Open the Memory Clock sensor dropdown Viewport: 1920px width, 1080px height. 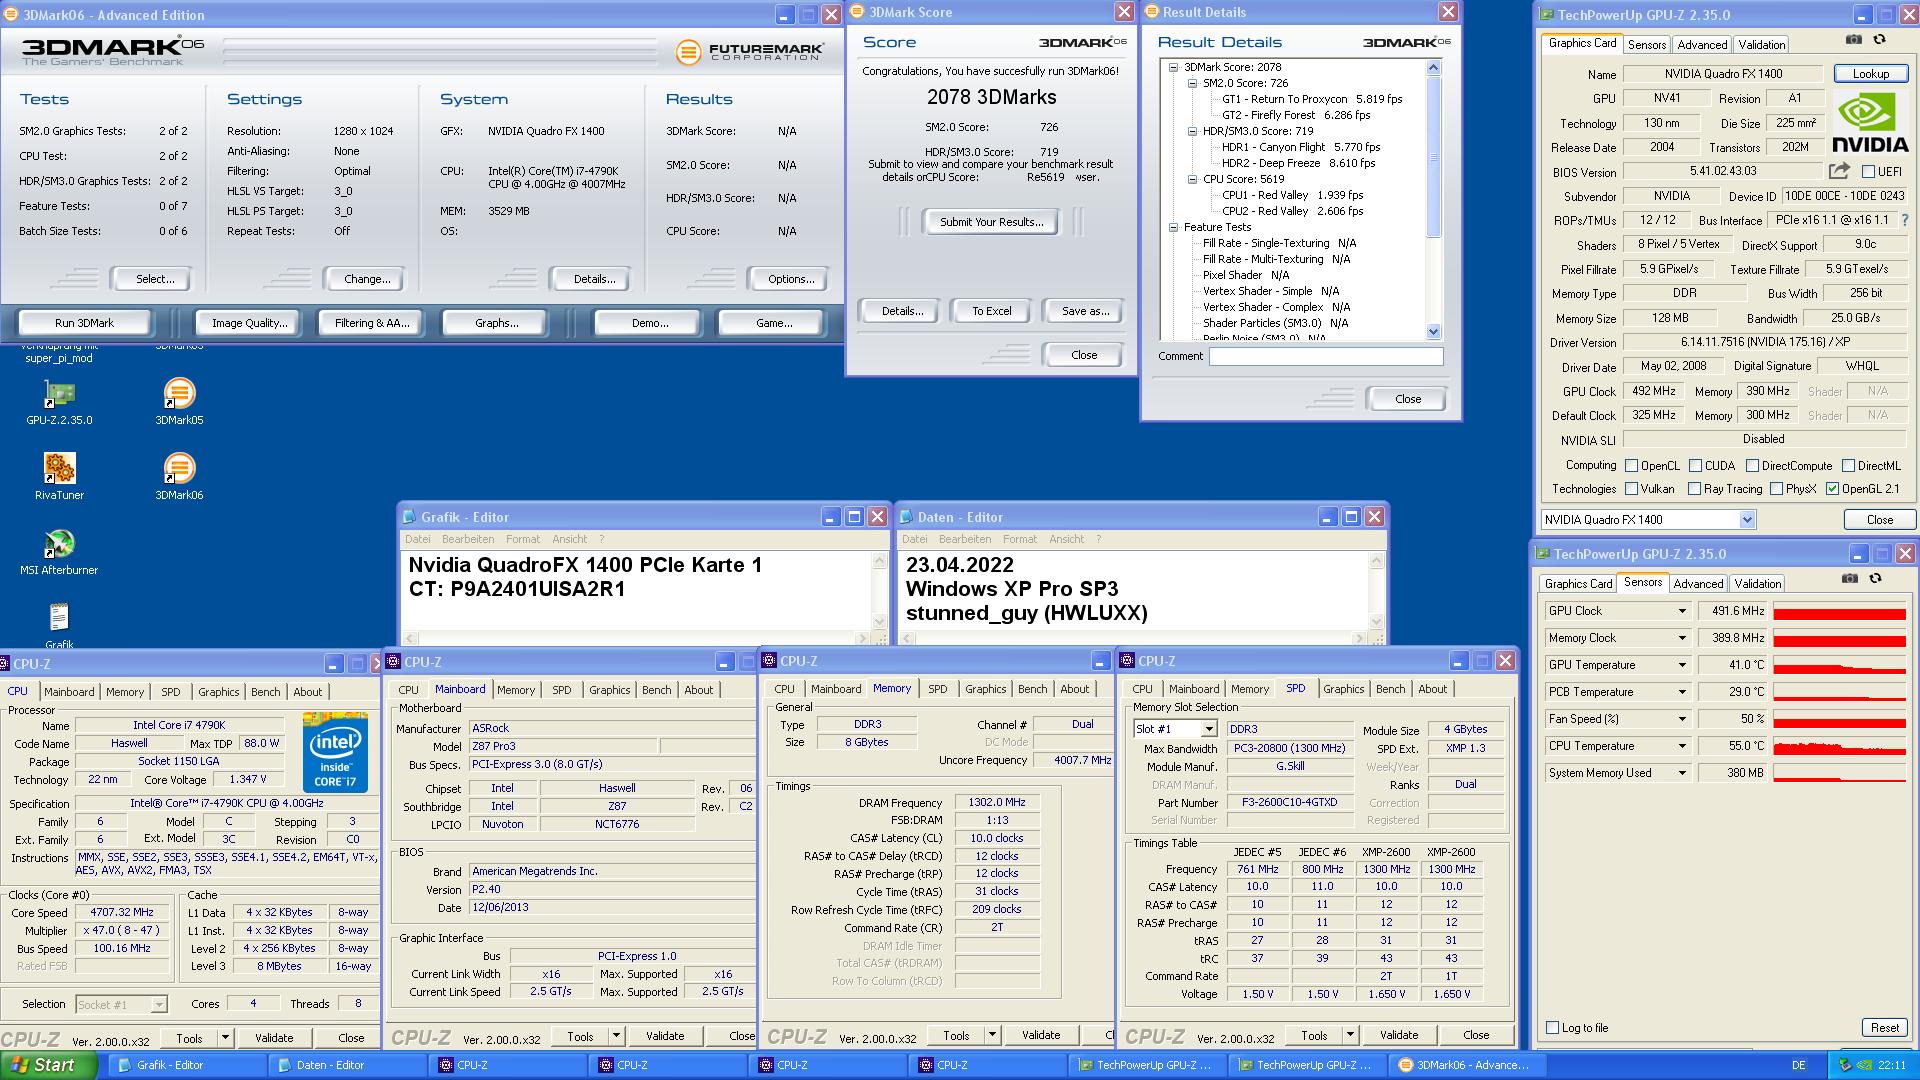pos(1681,638)
